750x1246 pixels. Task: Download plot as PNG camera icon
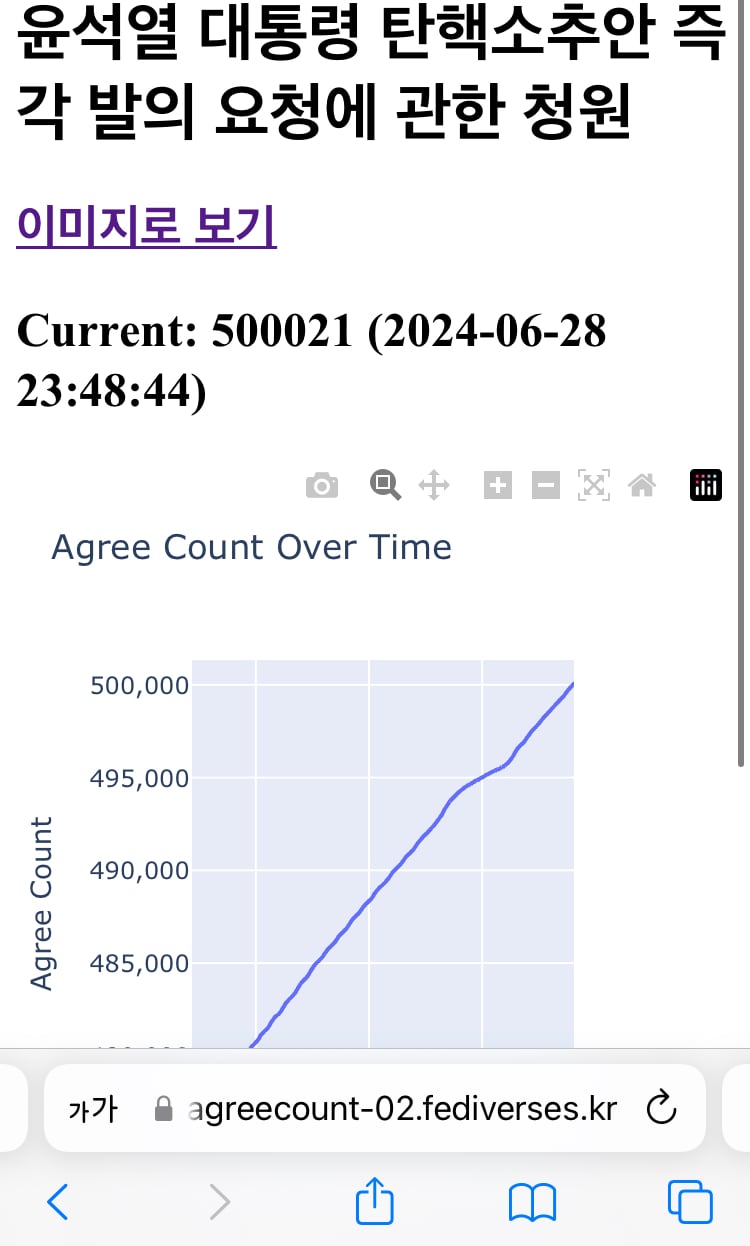pos(321,486)
